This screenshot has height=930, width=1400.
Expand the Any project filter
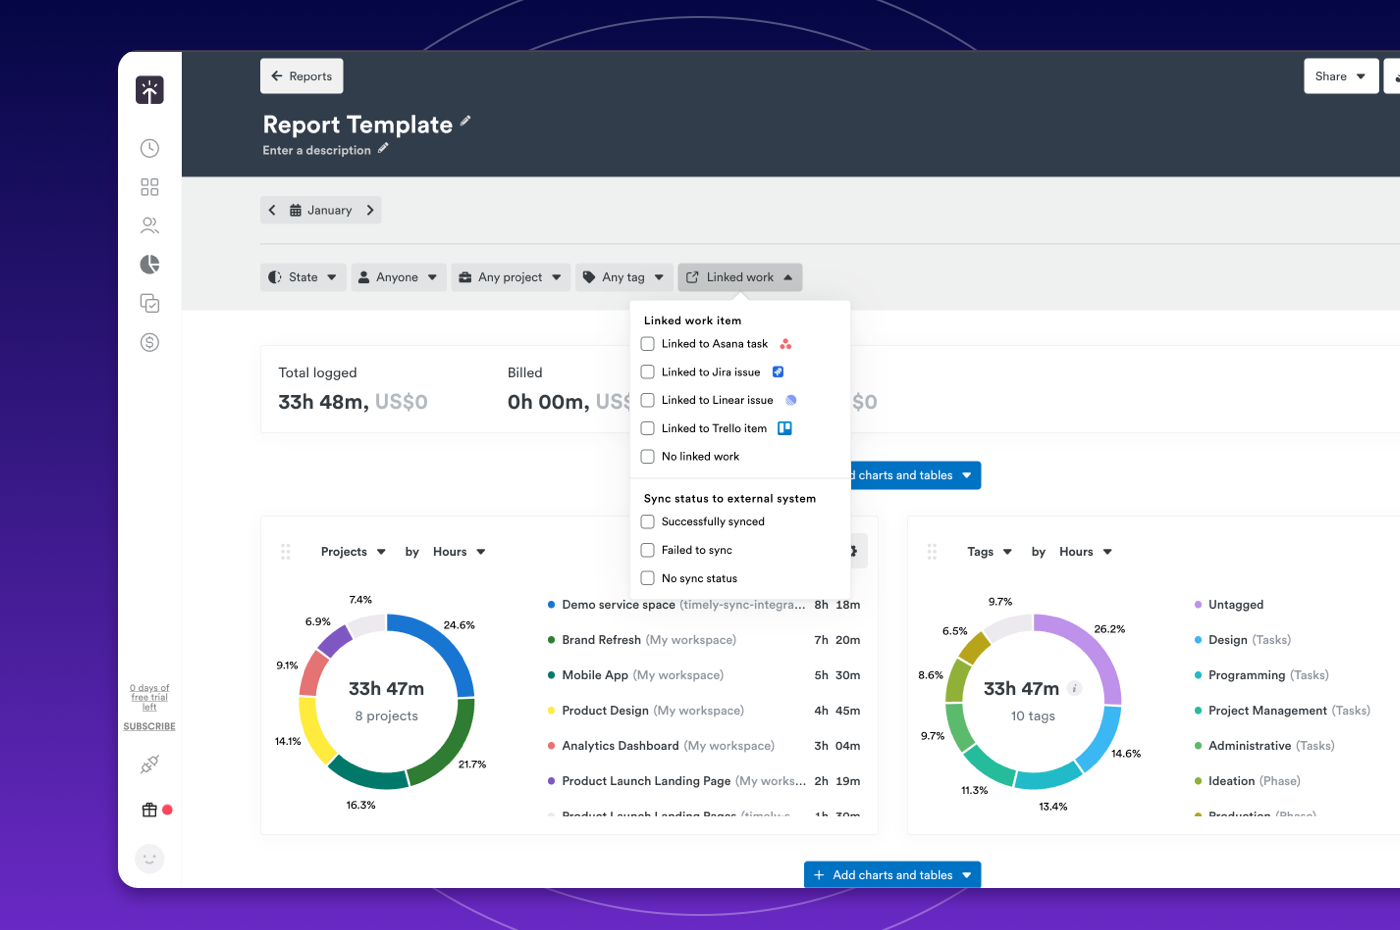pos(510,277)
